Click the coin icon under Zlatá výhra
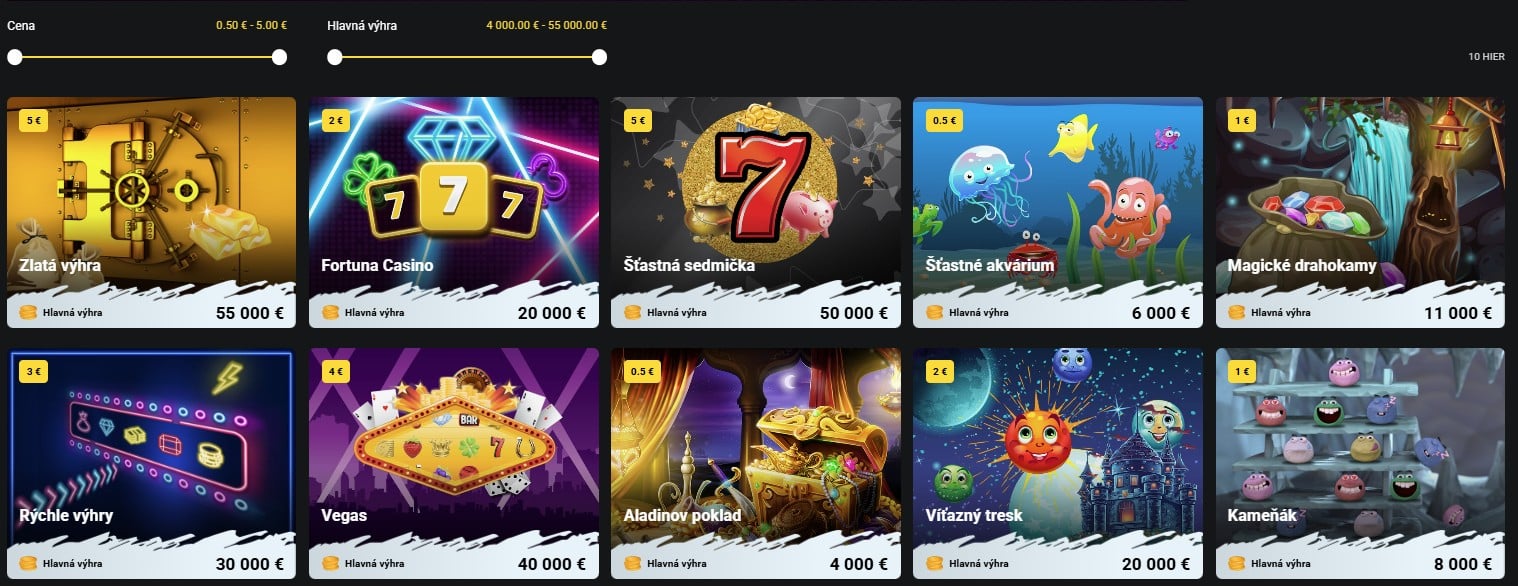Viewport: 1518px width, 586px height. tap(28, 312)
